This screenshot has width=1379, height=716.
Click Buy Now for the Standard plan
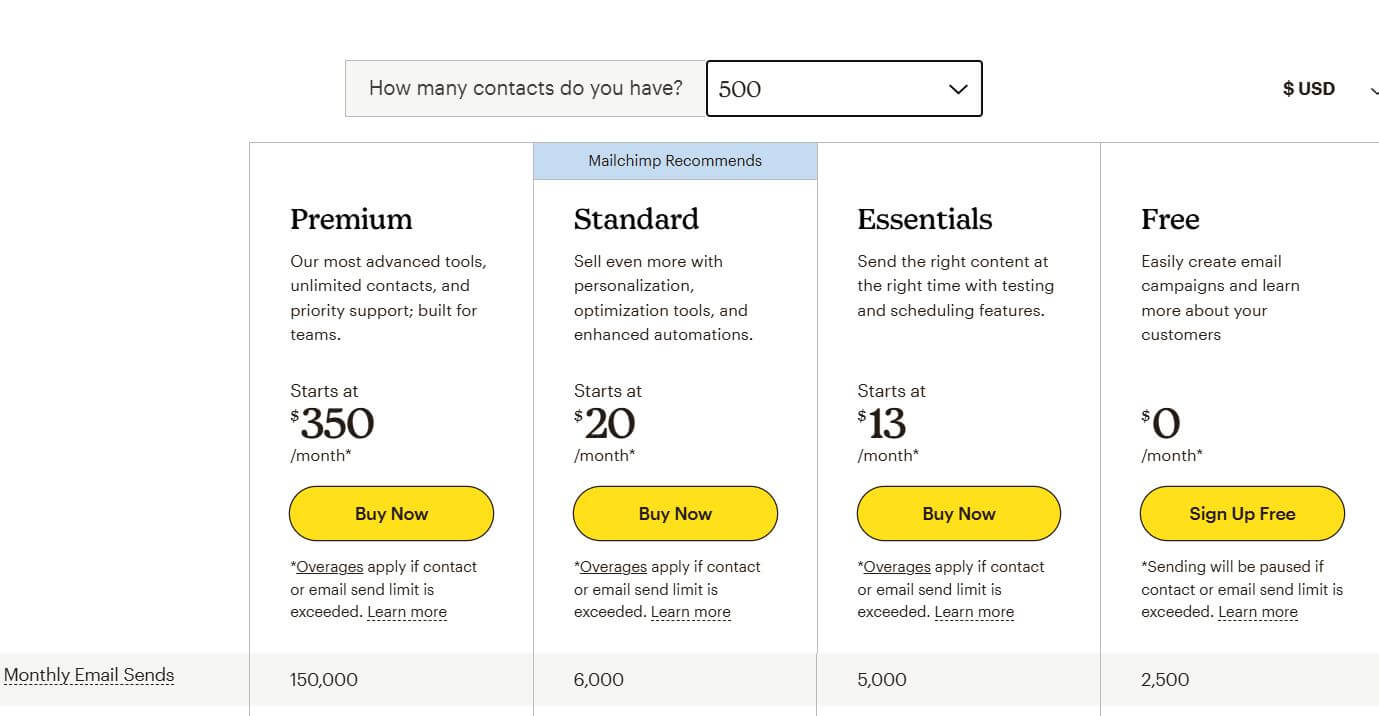675,513
